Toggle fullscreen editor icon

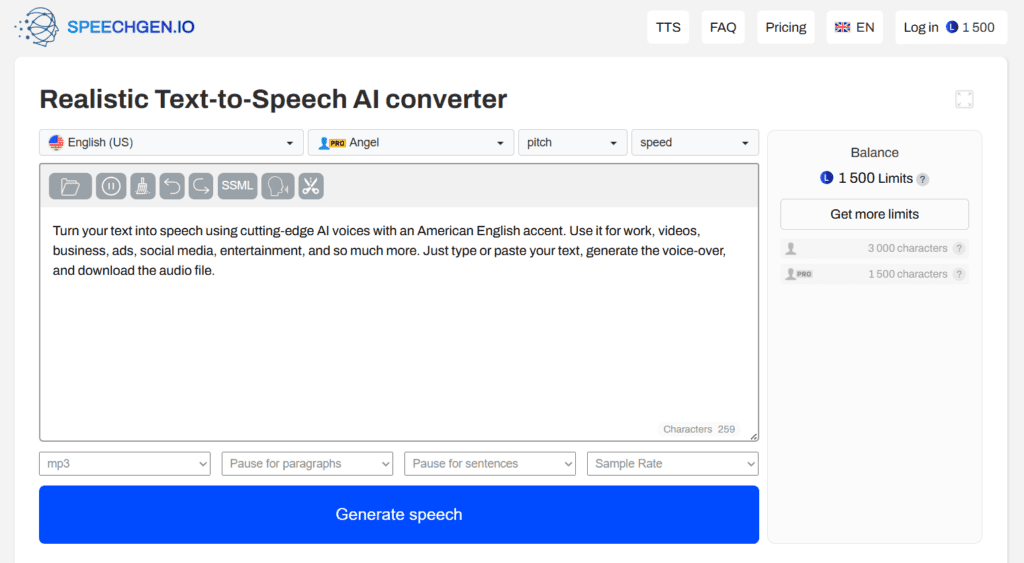pyautogui.click(x=964, y=99)
